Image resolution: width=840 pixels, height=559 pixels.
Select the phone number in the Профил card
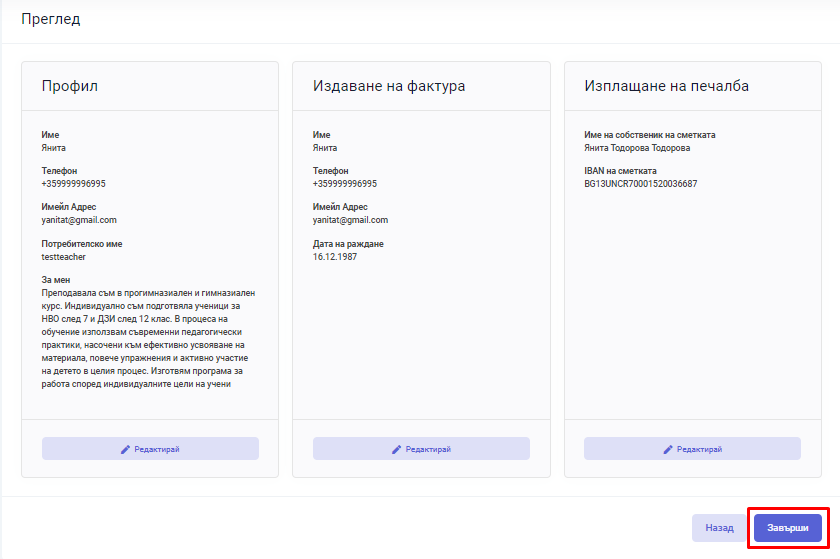coord(73,184)
